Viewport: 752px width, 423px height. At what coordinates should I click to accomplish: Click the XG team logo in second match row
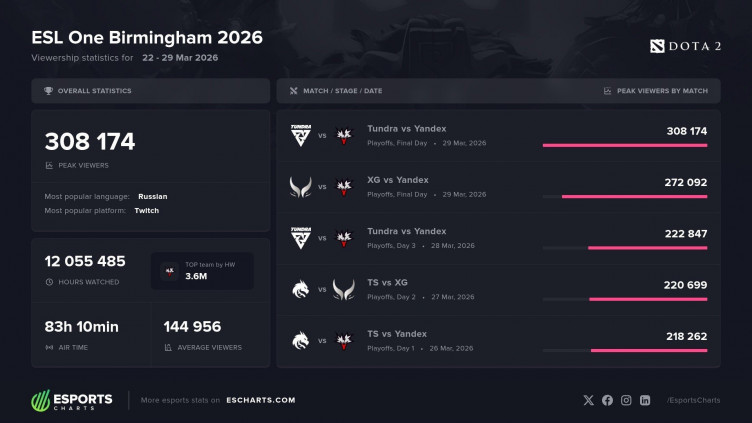[300, 186]
